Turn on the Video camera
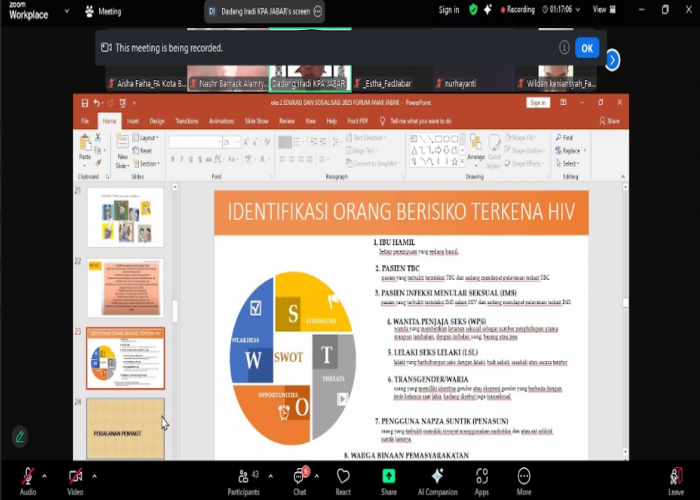Viewport: 700px width, 500px height. point(75,477)
